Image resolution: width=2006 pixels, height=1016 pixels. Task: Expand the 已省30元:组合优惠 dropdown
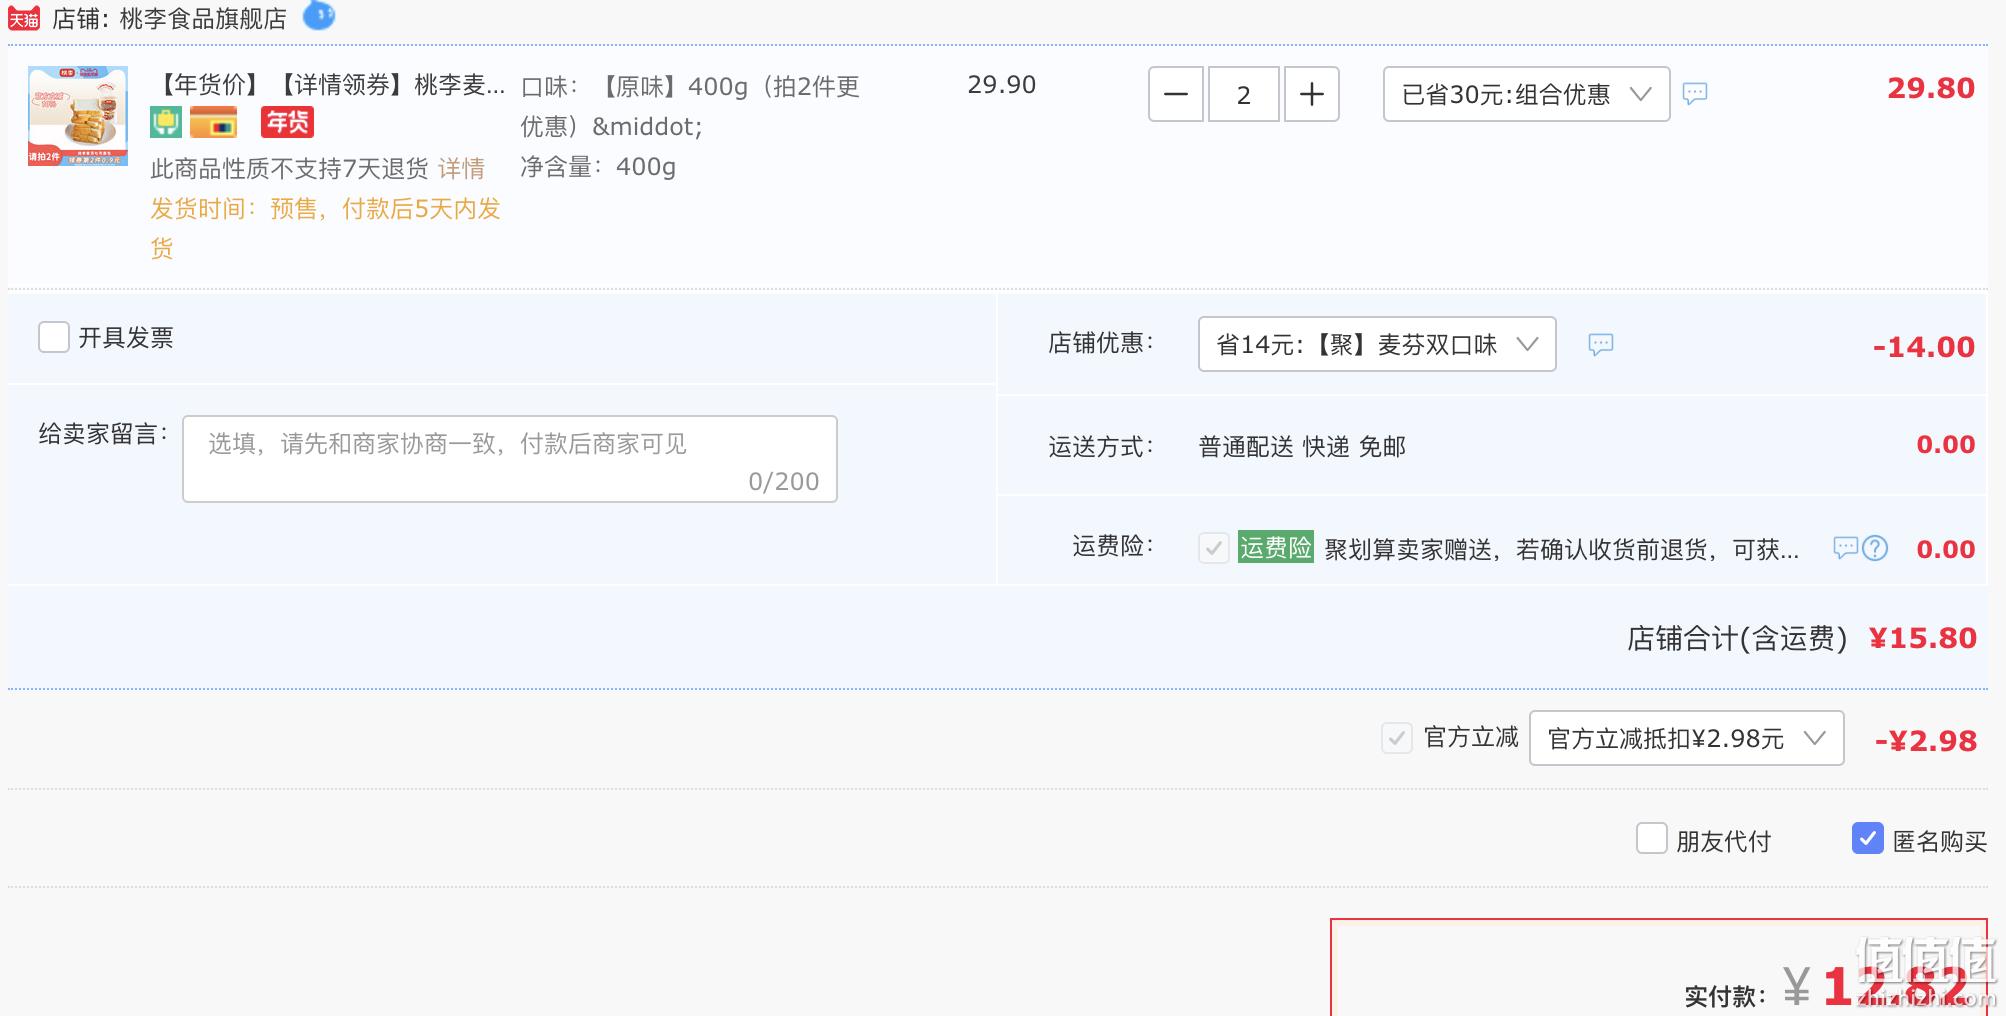point(1526,94)
